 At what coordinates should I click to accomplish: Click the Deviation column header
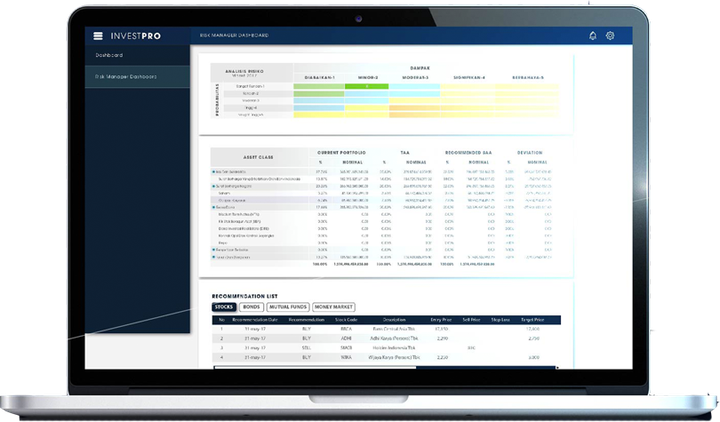(530, 152)
